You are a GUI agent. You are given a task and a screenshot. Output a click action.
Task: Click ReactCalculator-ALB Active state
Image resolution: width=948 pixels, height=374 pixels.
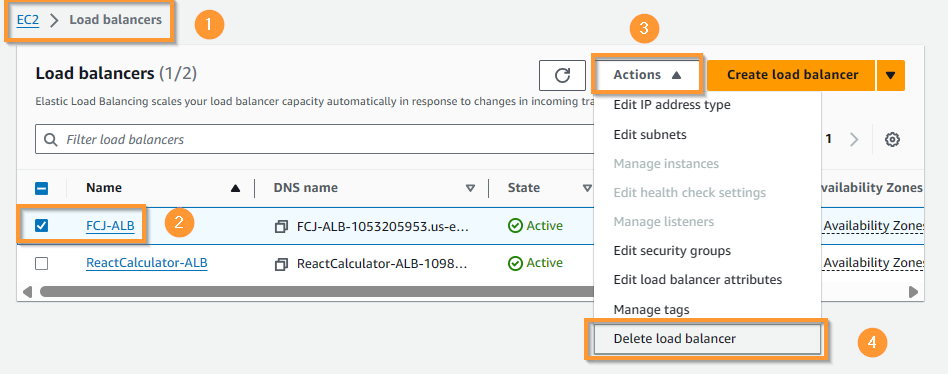(535, 263)
